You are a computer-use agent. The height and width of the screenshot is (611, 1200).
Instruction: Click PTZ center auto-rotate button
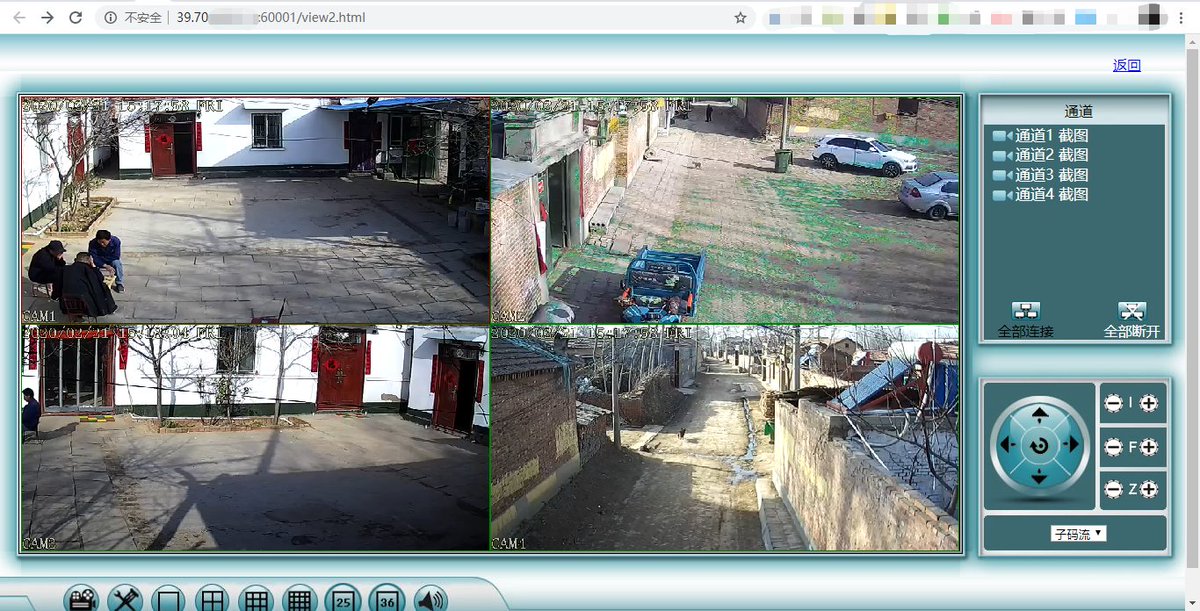click(1040, 445)
